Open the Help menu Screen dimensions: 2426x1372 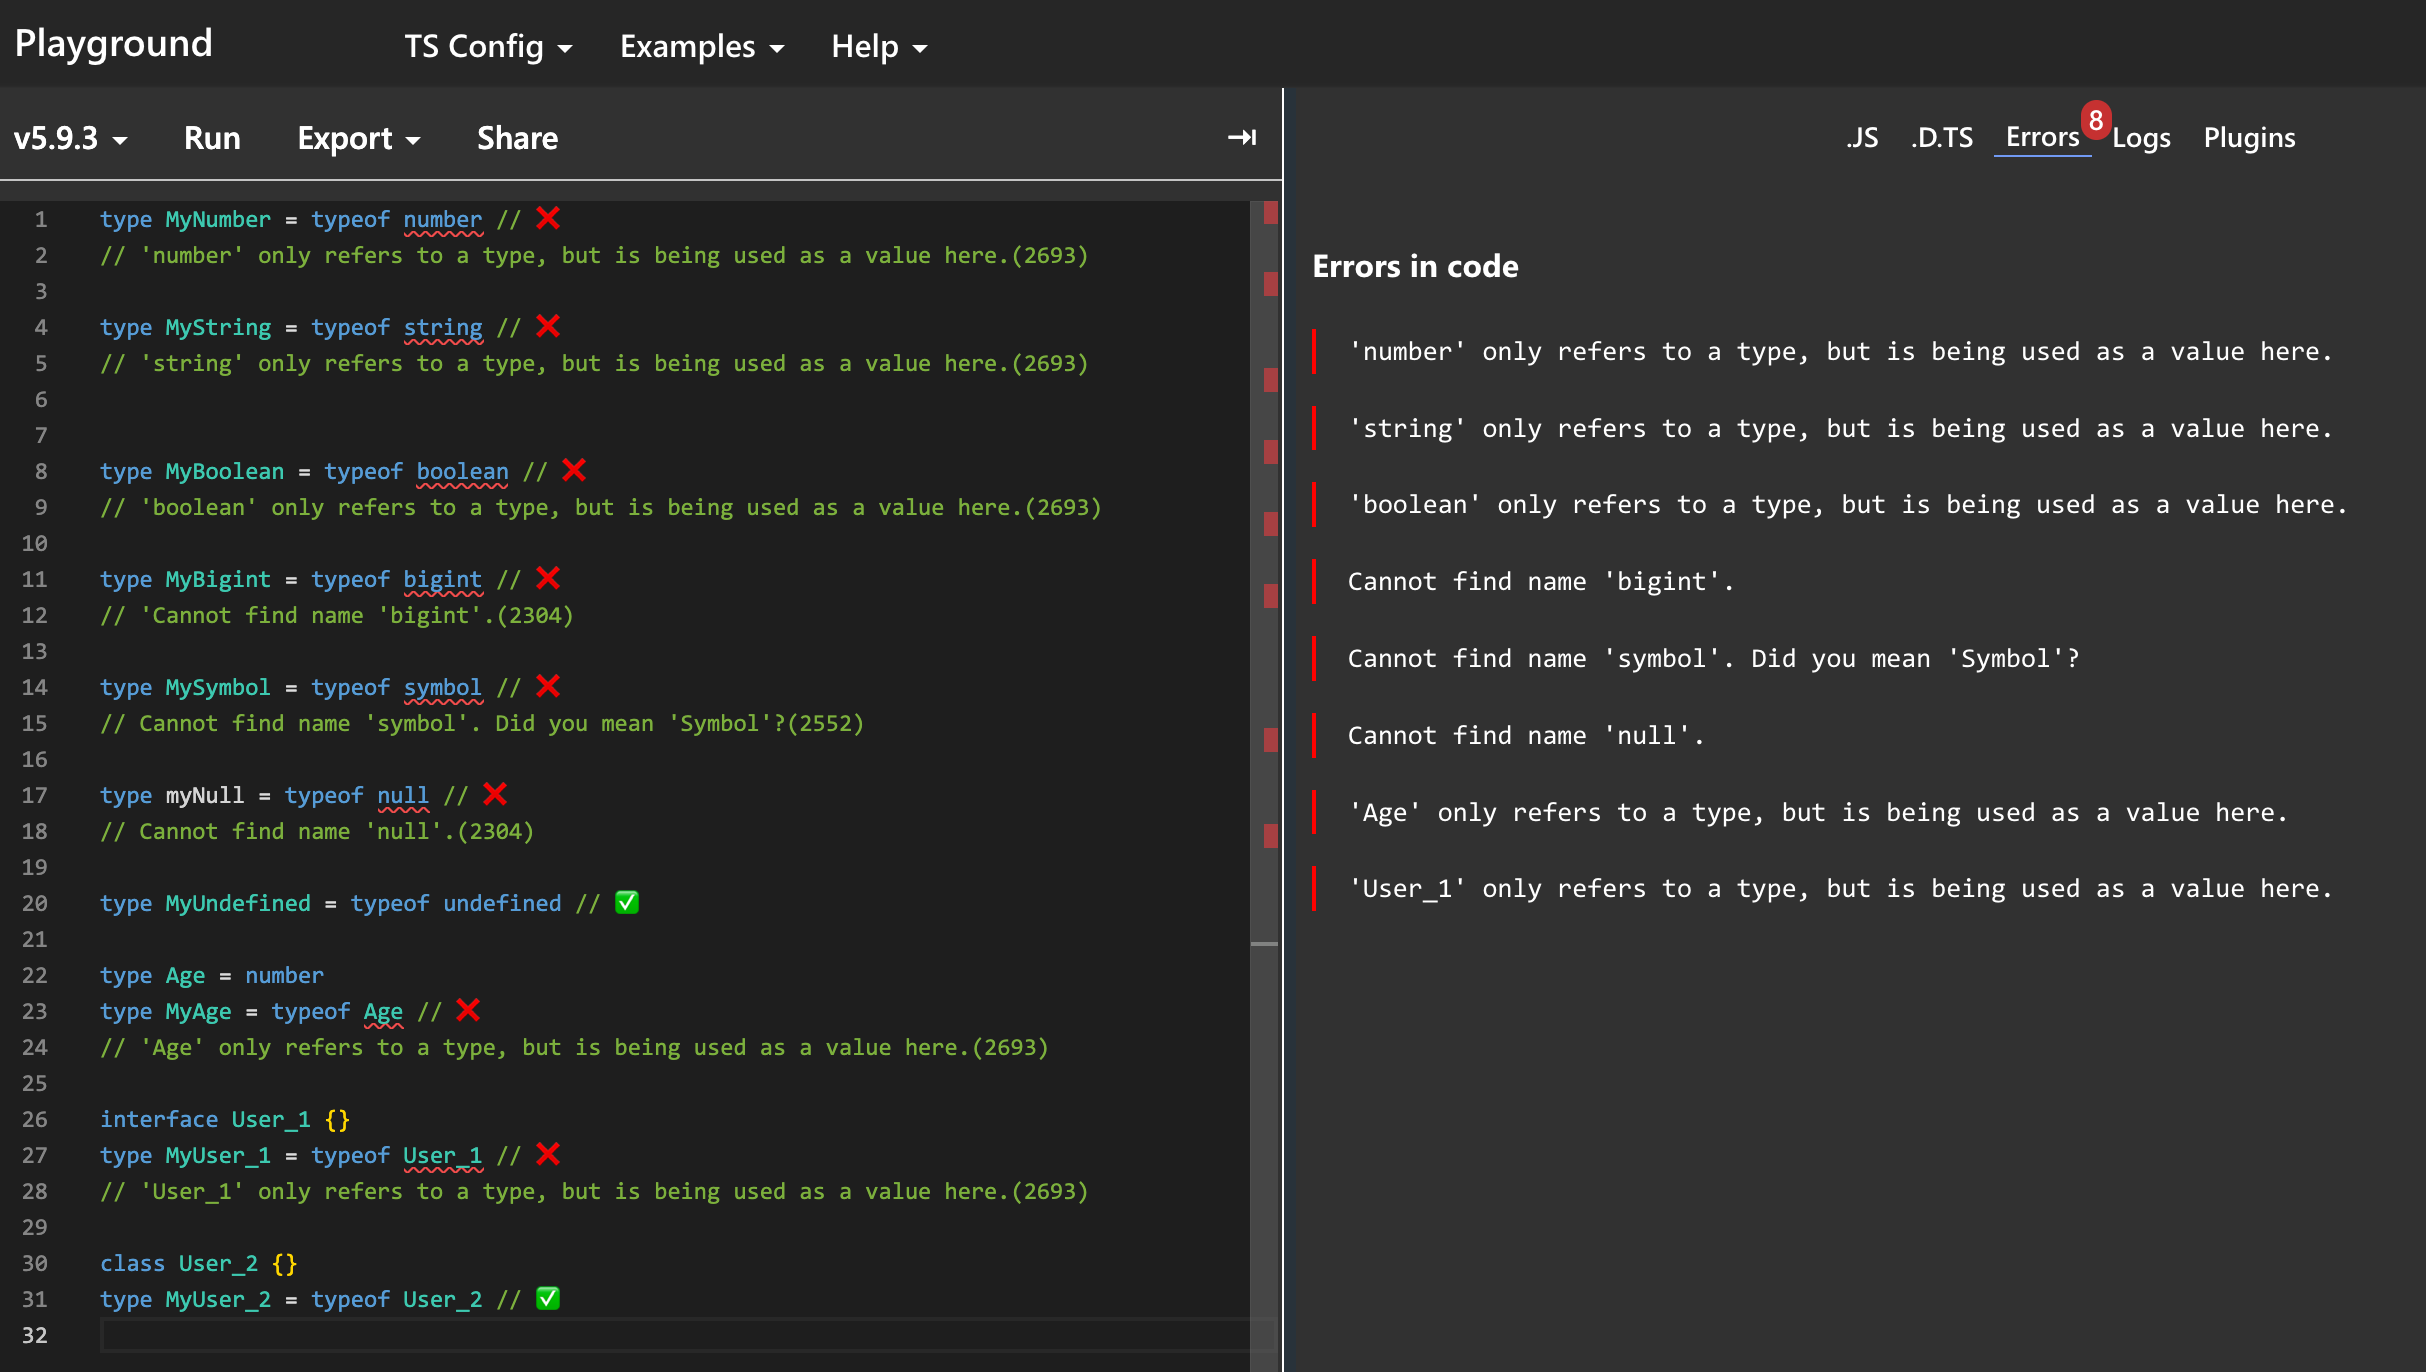(879, 46)
